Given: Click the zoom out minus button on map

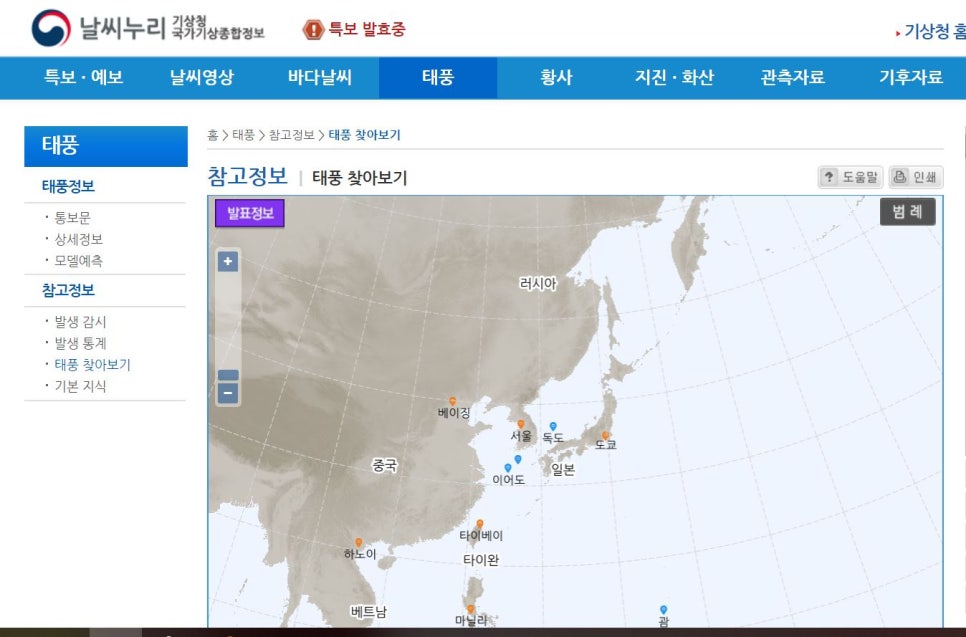Looking at the screenshot, I should (228, 394).
